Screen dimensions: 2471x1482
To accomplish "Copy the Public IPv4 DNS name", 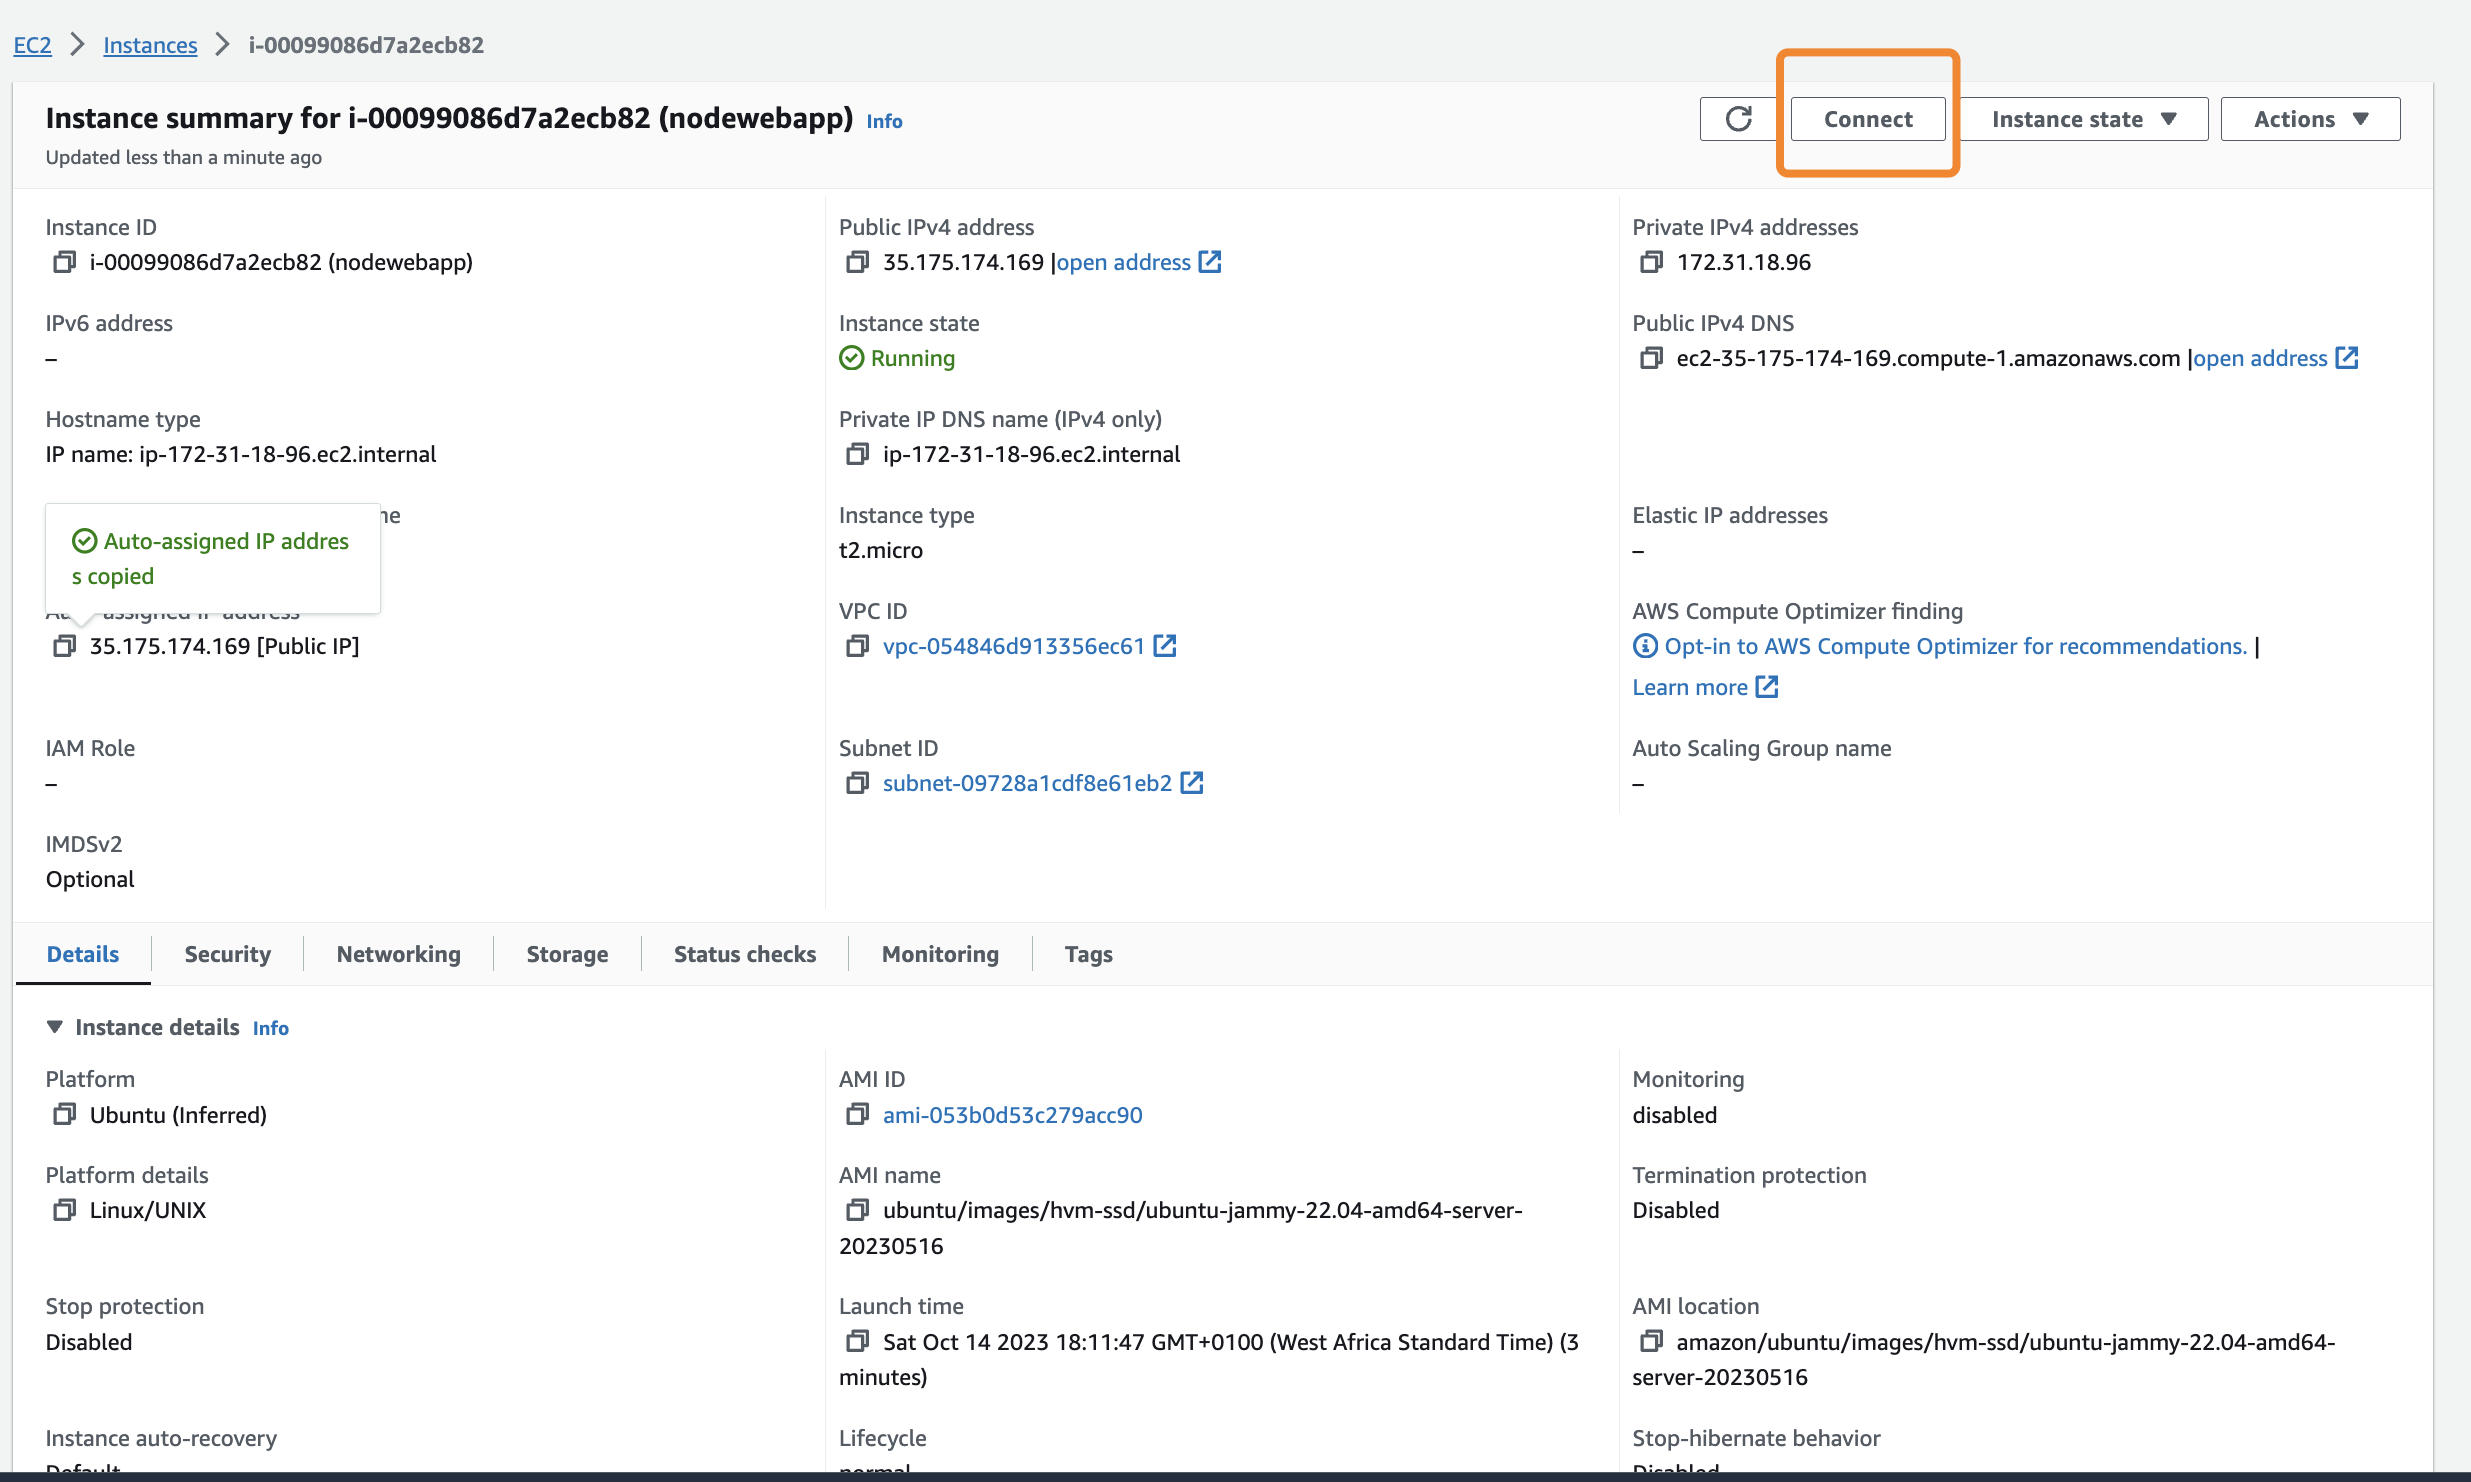I will point(1651,358).
